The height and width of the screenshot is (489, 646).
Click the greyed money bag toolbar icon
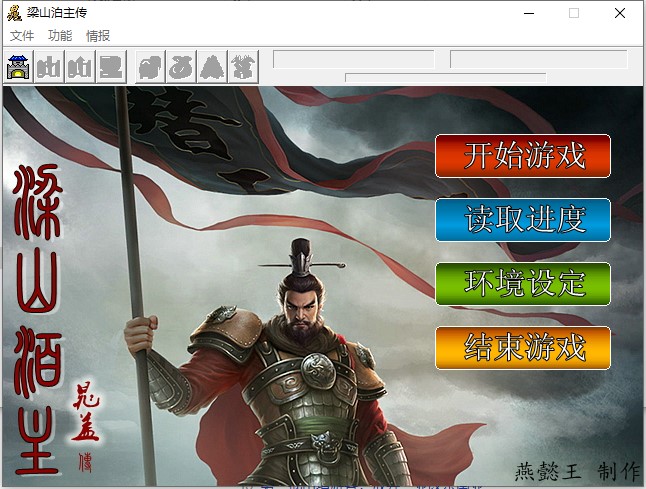(181, 67)
